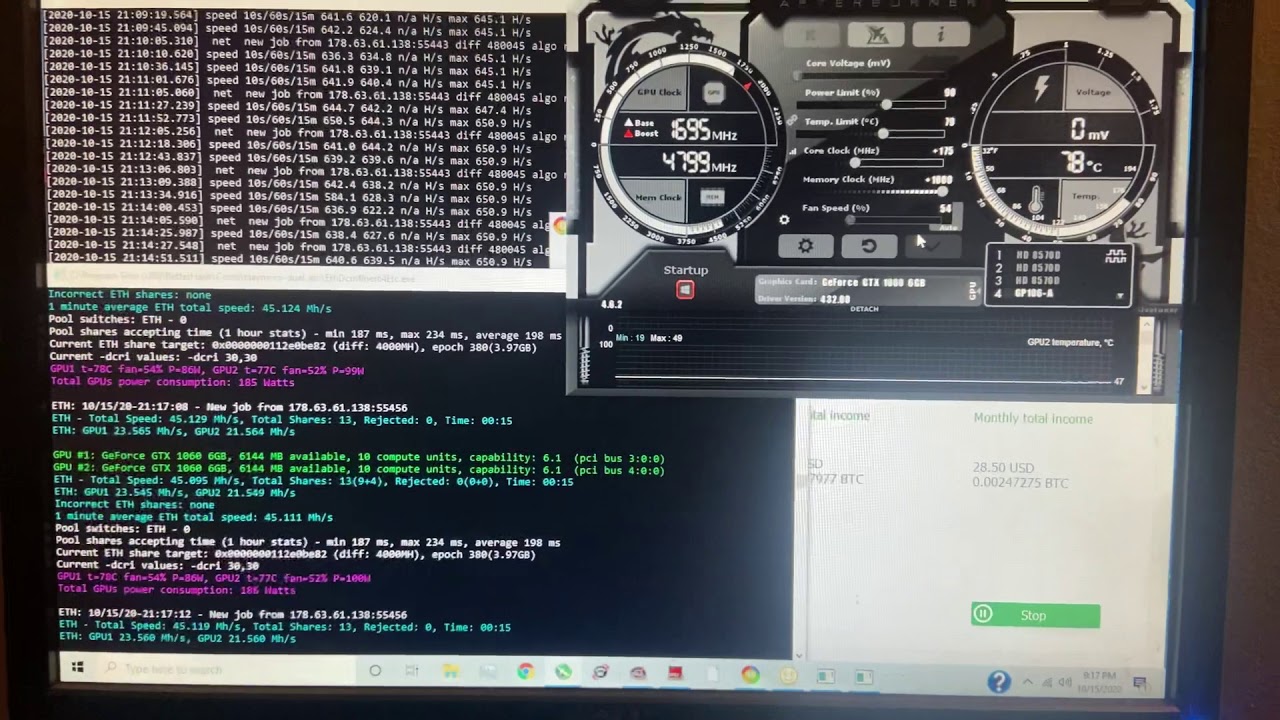This screenshot has height=720, width=1280.
Task: Click the Fan Speed (%) slider handle
Action: [x=850, y=220]
